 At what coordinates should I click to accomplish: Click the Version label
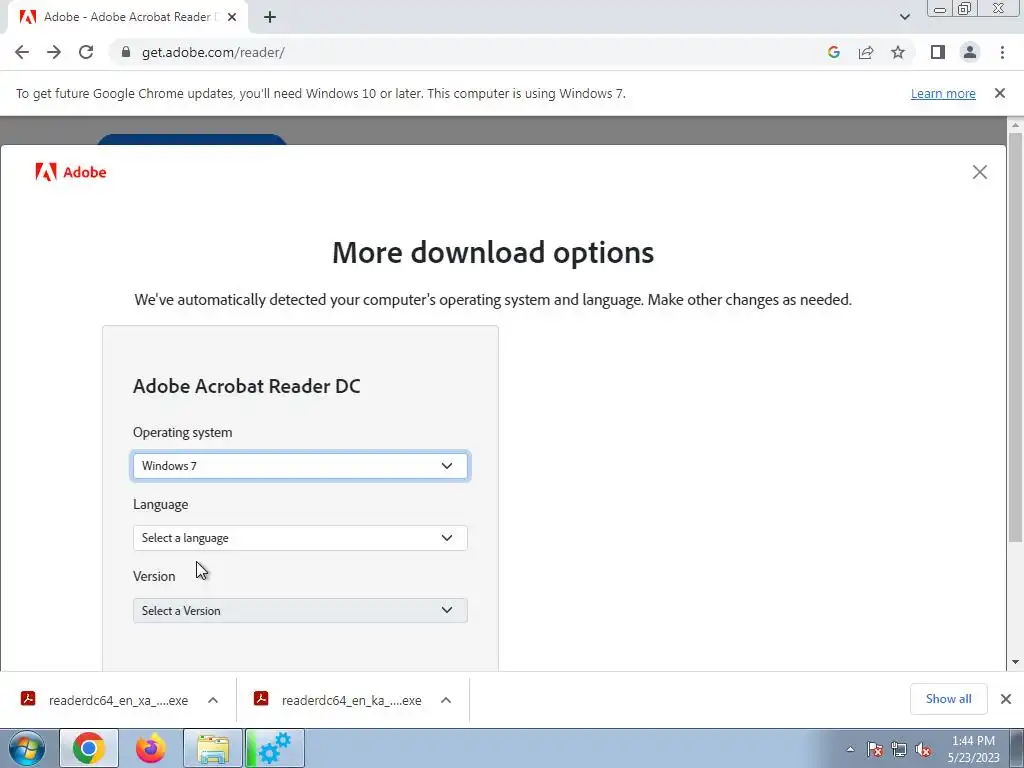coord(154,576)
